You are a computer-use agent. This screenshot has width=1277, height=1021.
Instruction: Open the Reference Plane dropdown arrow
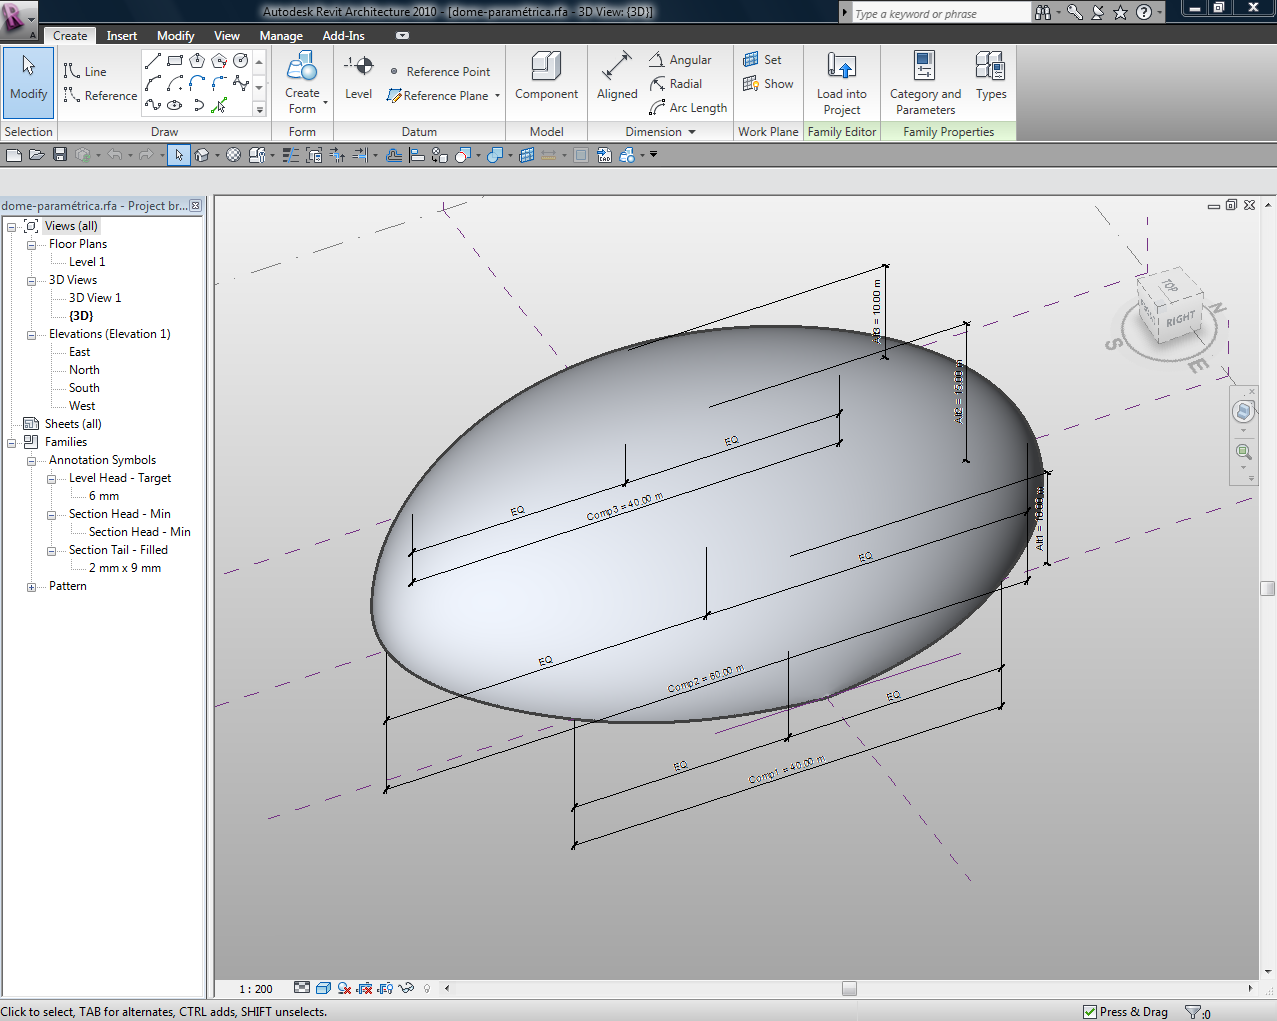[497, 96]
